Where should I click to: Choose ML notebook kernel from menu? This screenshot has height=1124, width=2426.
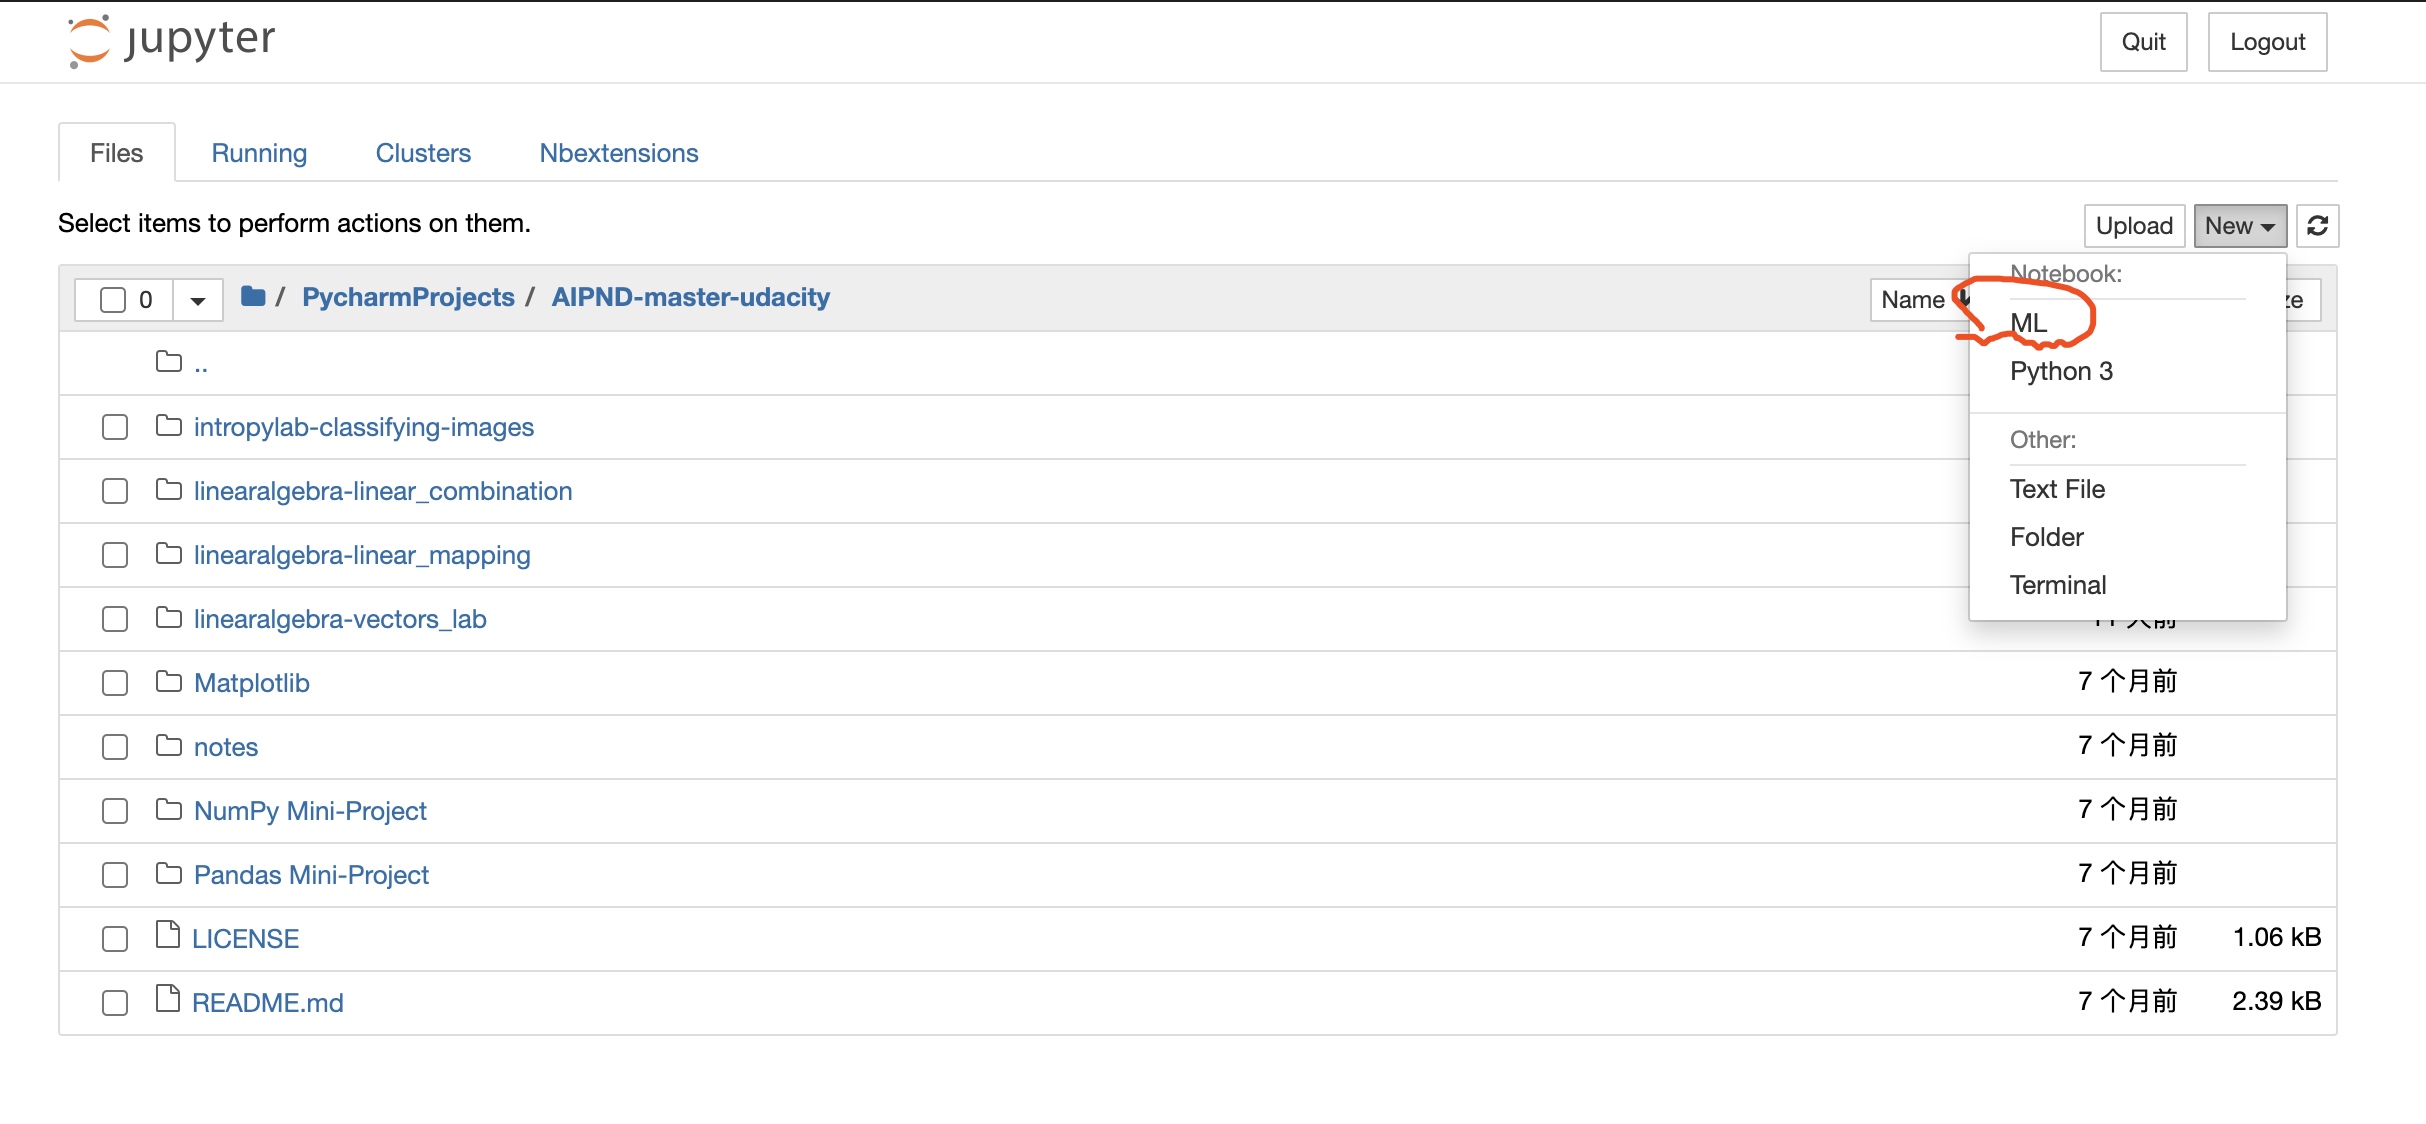(x=2029, y=323)
